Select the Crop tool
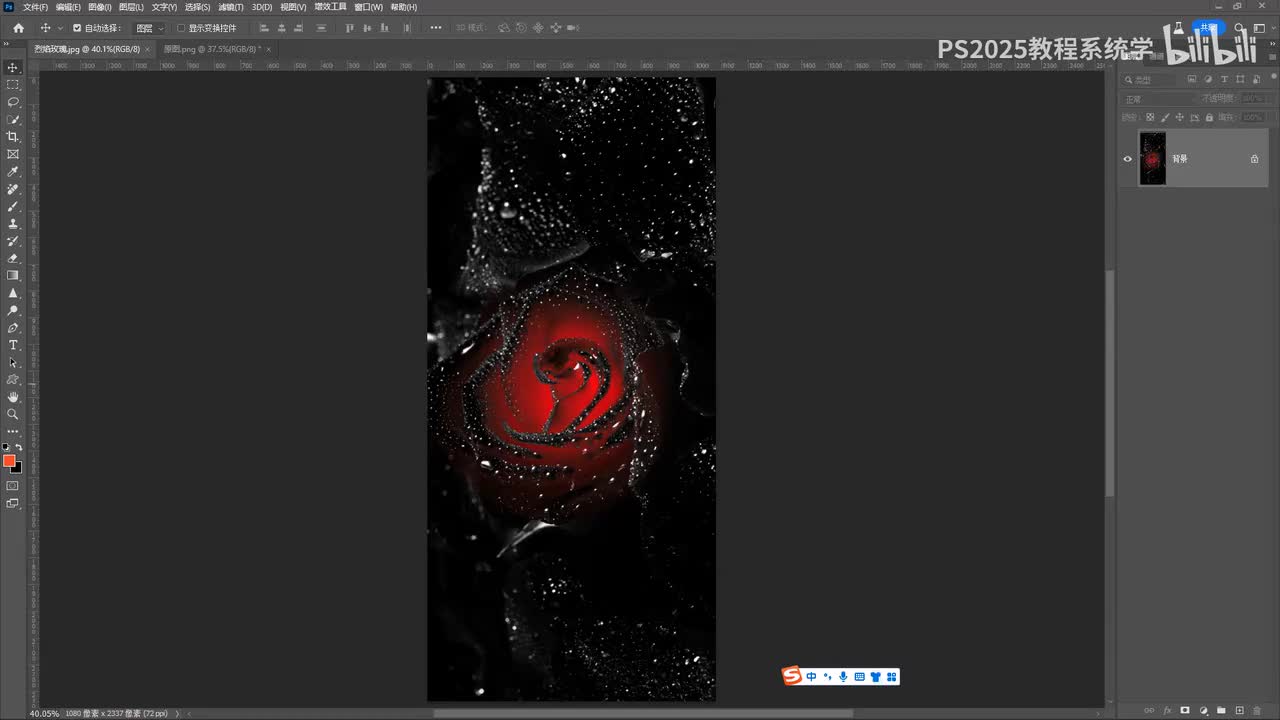Screen dimensions: 1280x720 click(13, 137)
